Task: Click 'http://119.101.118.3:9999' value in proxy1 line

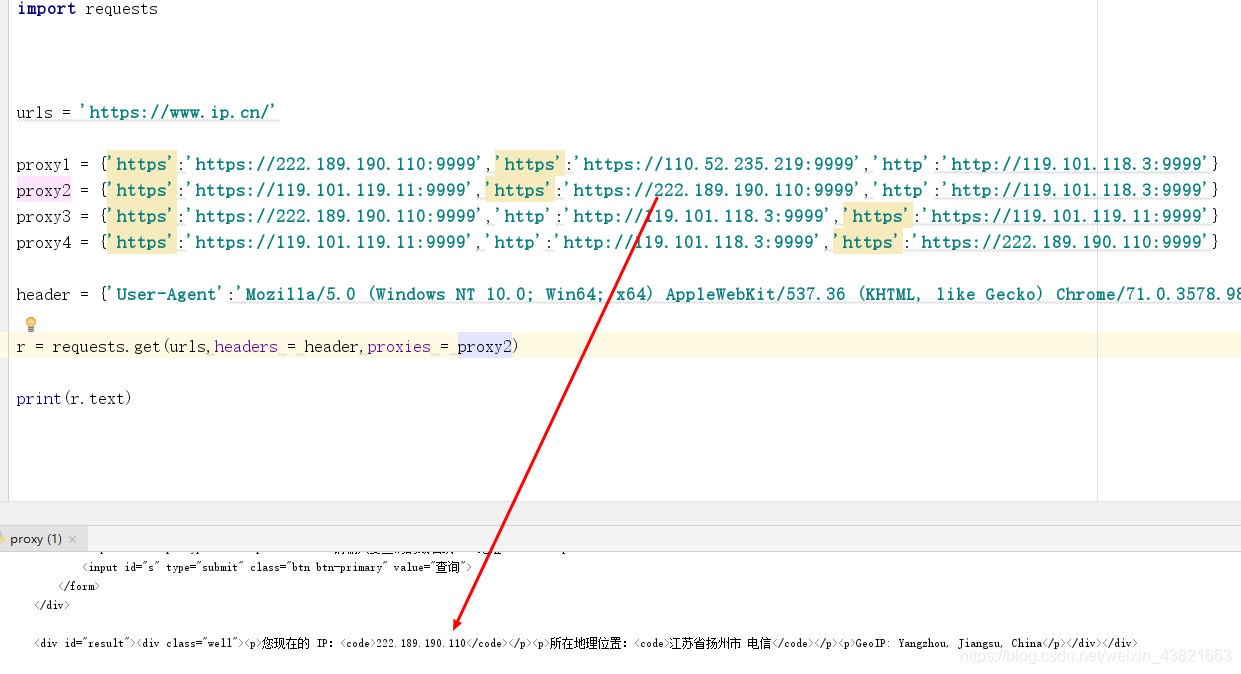Action: (x=1076, y=164)
